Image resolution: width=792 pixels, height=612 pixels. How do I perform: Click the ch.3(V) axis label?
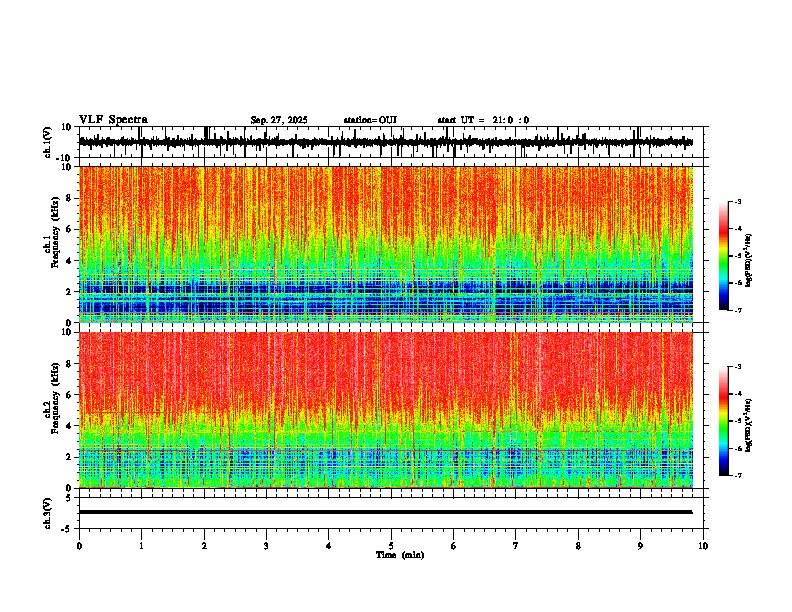click(48, 513)
